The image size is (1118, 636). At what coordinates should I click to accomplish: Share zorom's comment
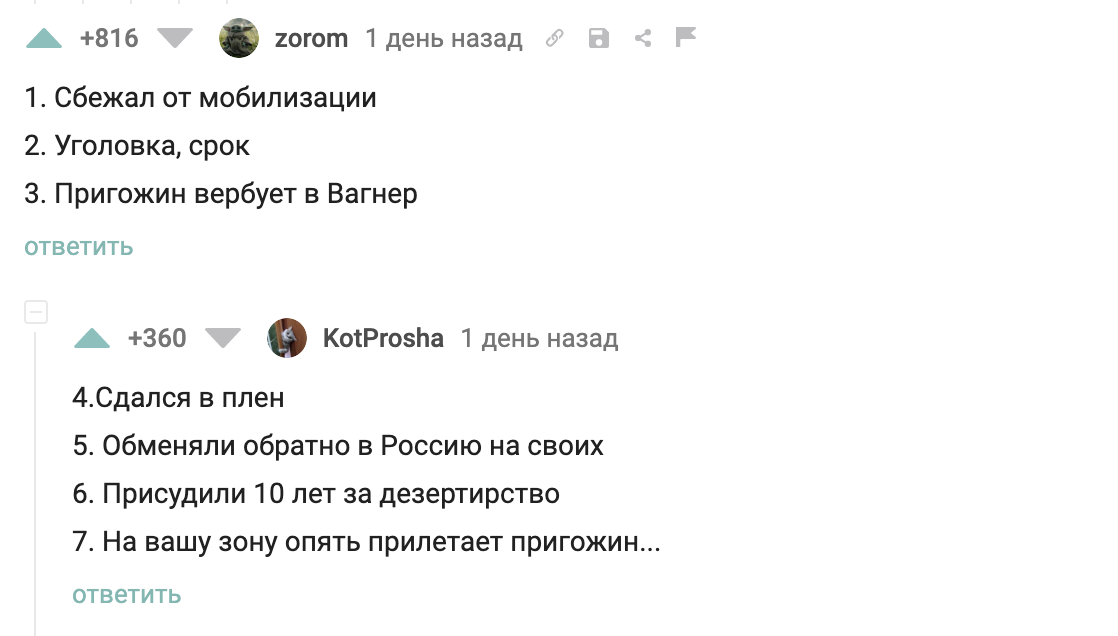[x=643, y=39]
